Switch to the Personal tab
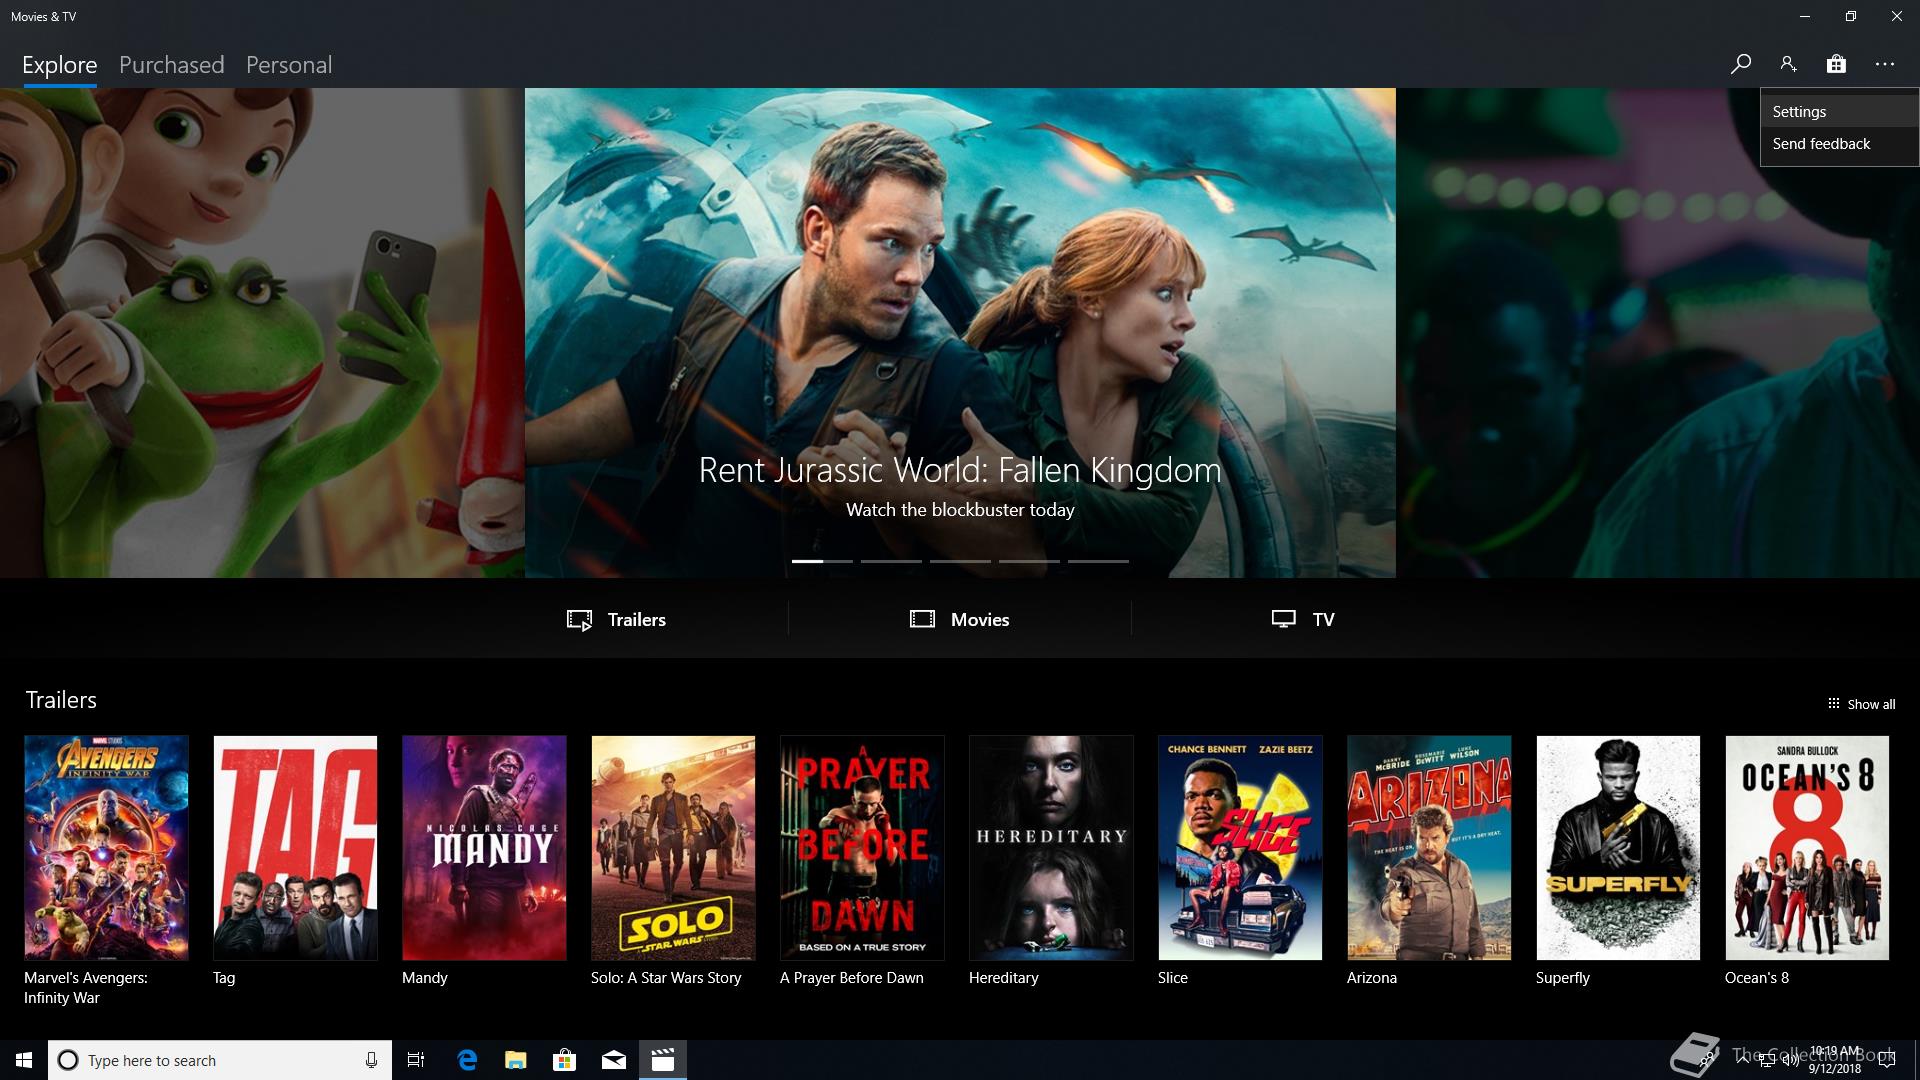The height and width of the screenshot is (1080, 1920). pyautogui.click(x=289, y=65)
